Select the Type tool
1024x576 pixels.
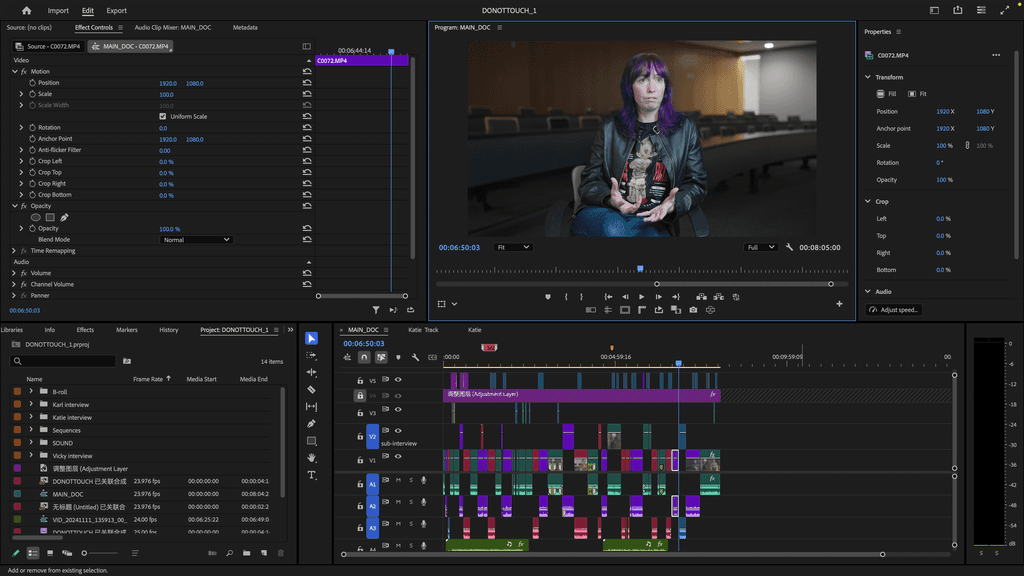[x=312, y=475]
